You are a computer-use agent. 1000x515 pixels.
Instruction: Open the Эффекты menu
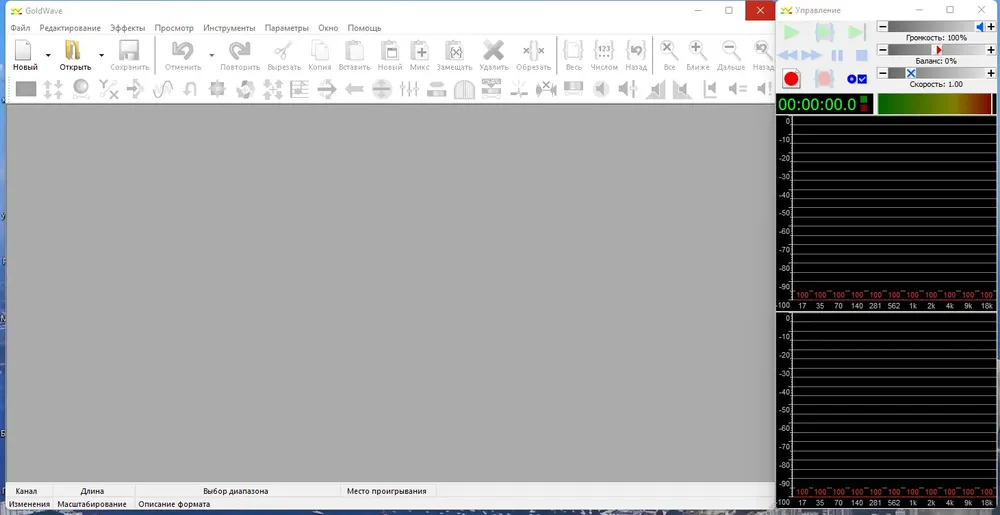click(x=128, y=28)
